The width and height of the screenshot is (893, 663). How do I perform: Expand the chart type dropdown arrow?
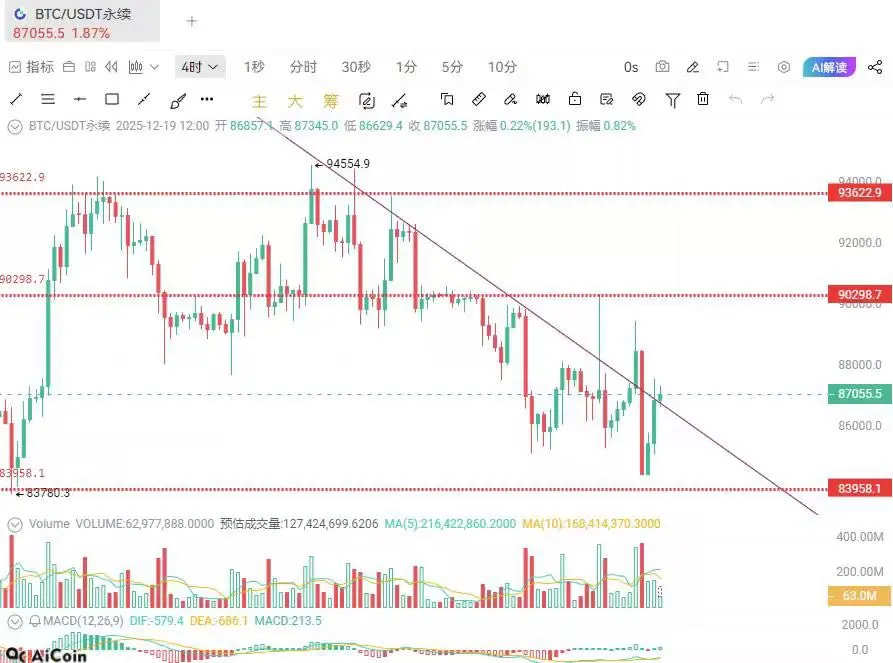point(154,67)
